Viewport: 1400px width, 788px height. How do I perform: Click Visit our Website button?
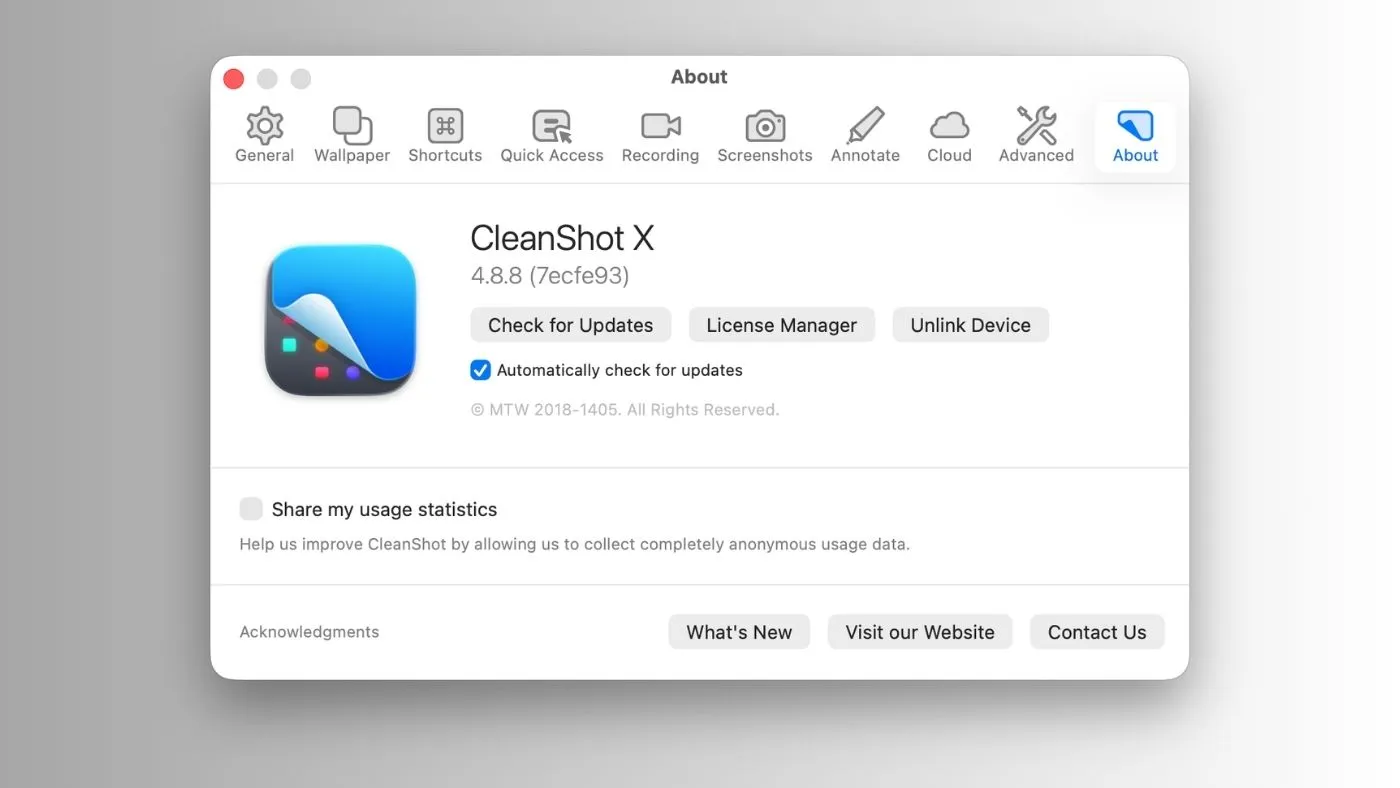[x=920, y=632]
